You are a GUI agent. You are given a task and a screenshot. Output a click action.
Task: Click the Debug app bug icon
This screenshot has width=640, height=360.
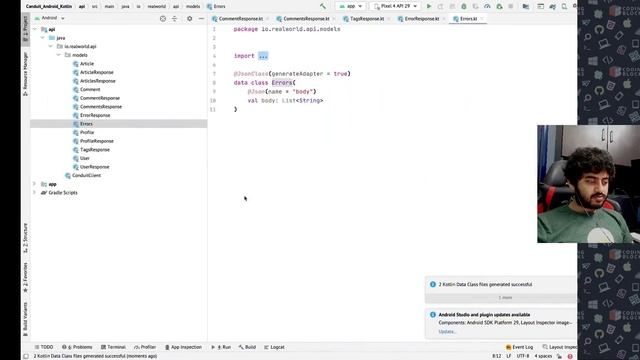464,6
